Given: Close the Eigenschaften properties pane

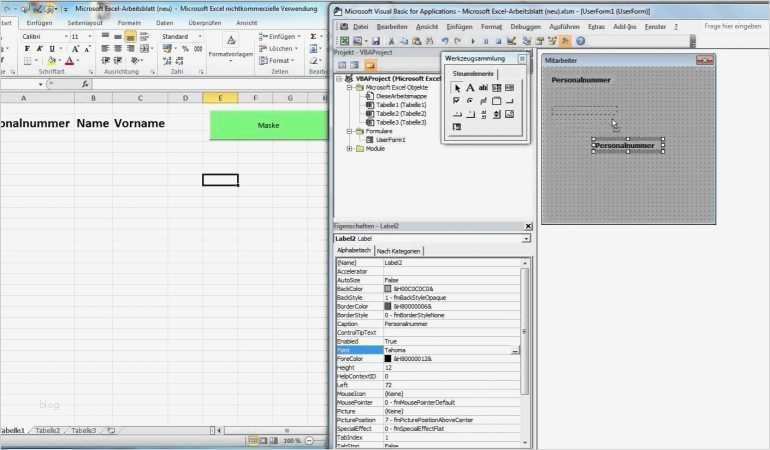Looking at the screenshot, I should pyautogui.click(x=528, y=226).
